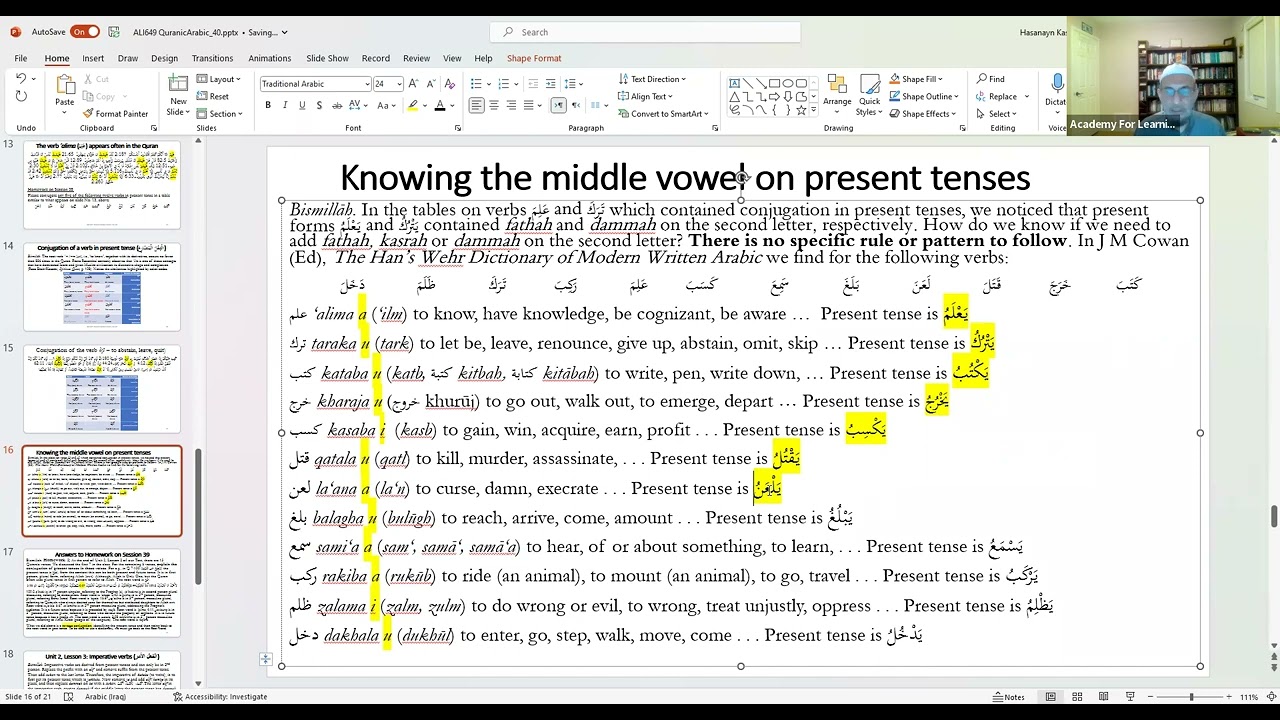Image resolution: width=1280 pixels, height=720 pixels.
Task: Decrease the font size
Action: [429, 84]
